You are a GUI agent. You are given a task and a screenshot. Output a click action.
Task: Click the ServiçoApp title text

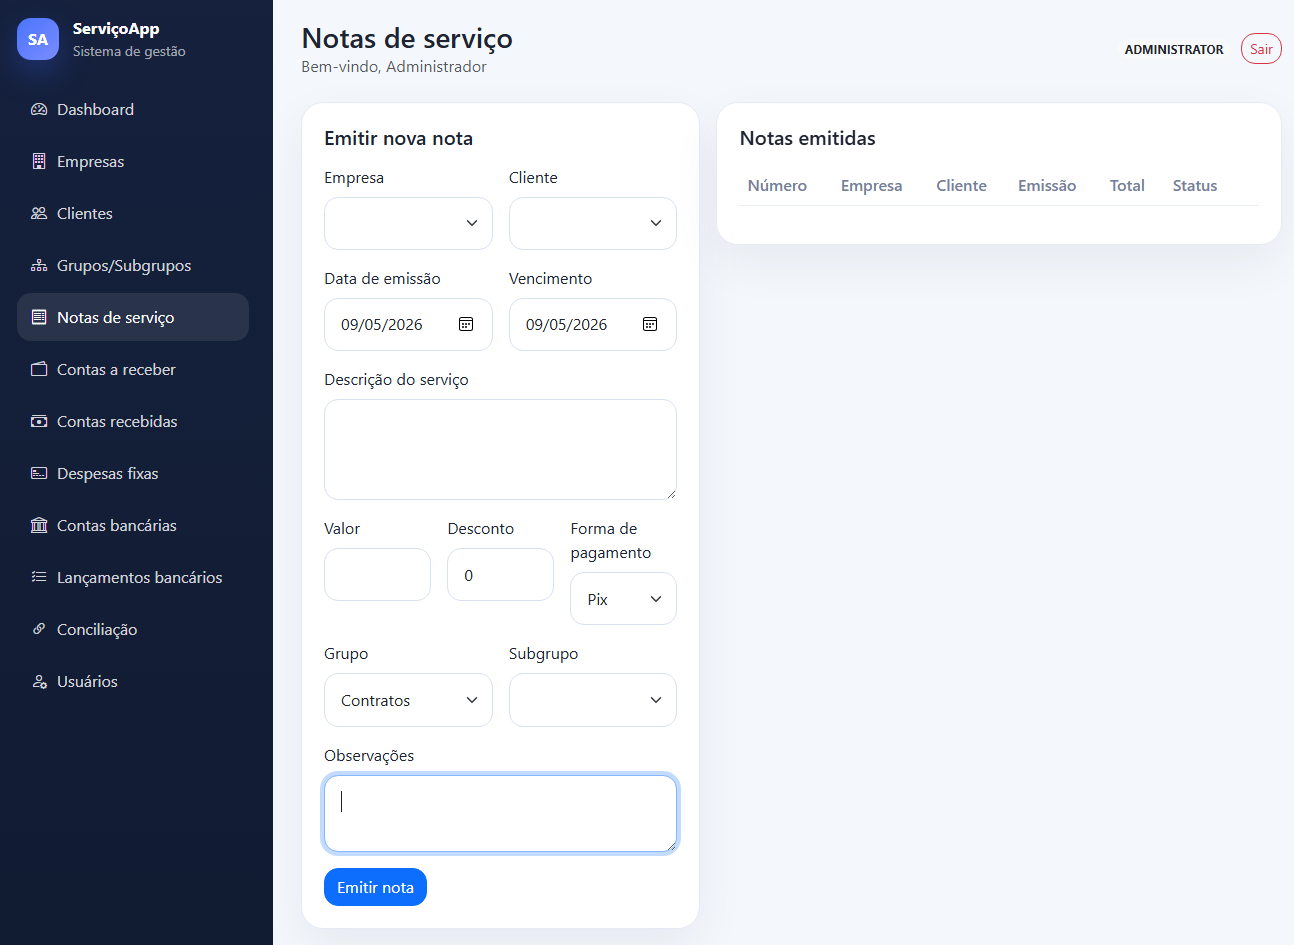click(x=116, y=29)
